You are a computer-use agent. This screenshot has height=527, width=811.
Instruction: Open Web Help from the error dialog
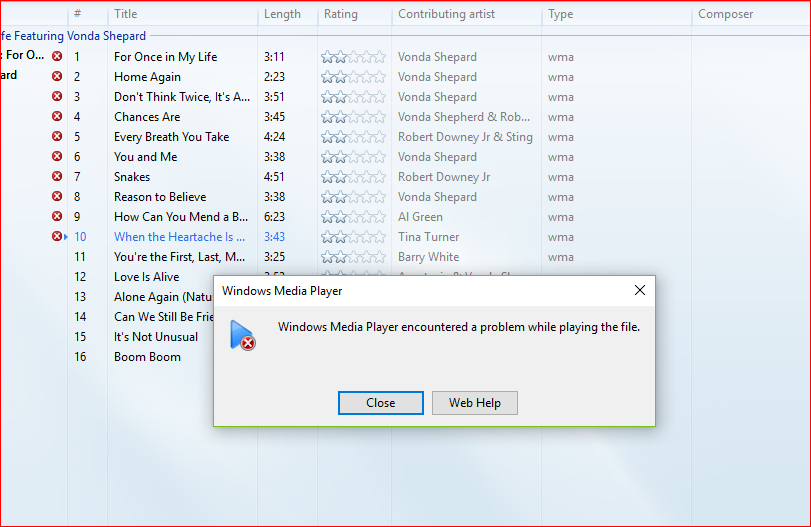(x=475, y=403)
